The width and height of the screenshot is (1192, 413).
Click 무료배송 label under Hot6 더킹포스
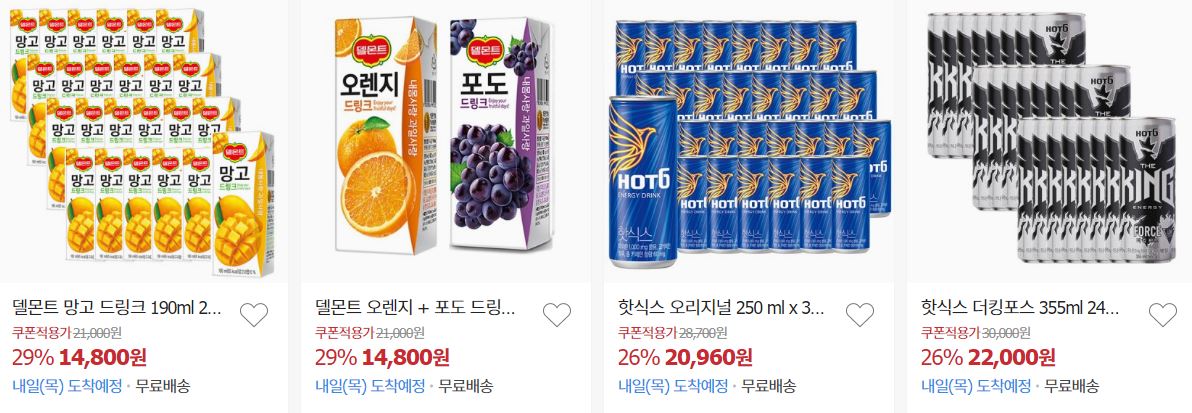click(1072, 386)
